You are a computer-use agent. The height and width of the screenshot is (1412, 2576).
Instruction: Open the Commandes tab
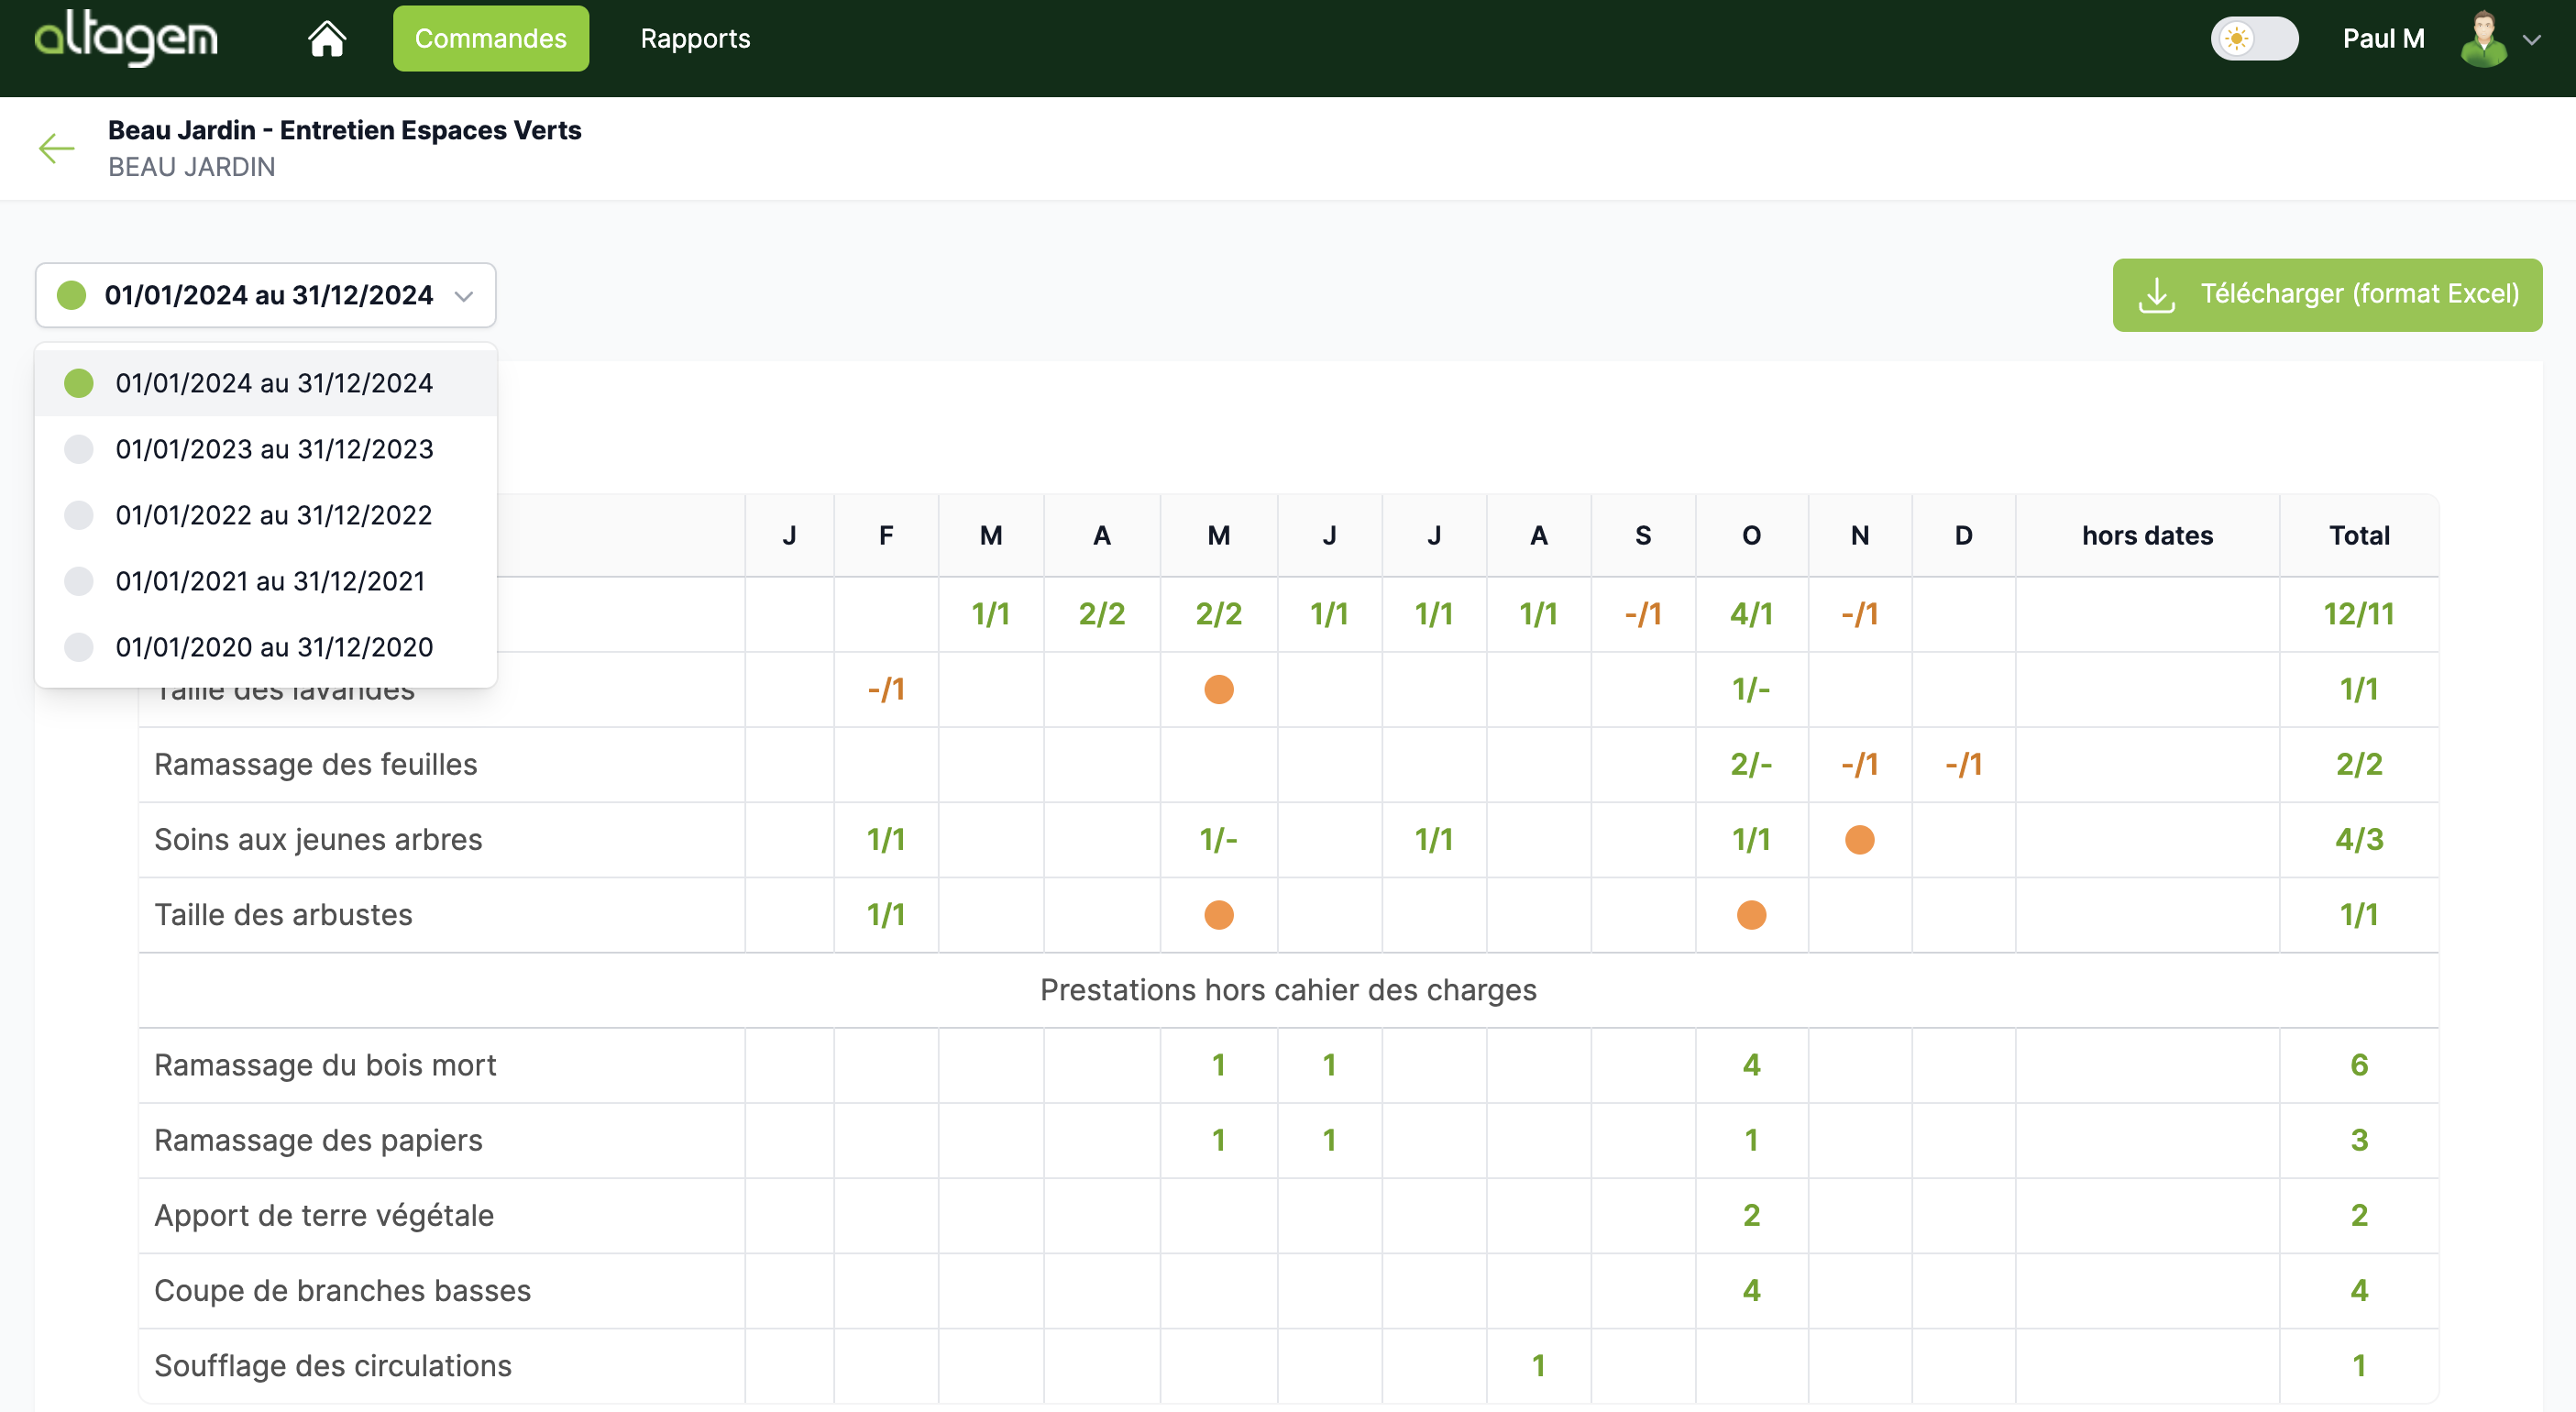coord(490,39)
